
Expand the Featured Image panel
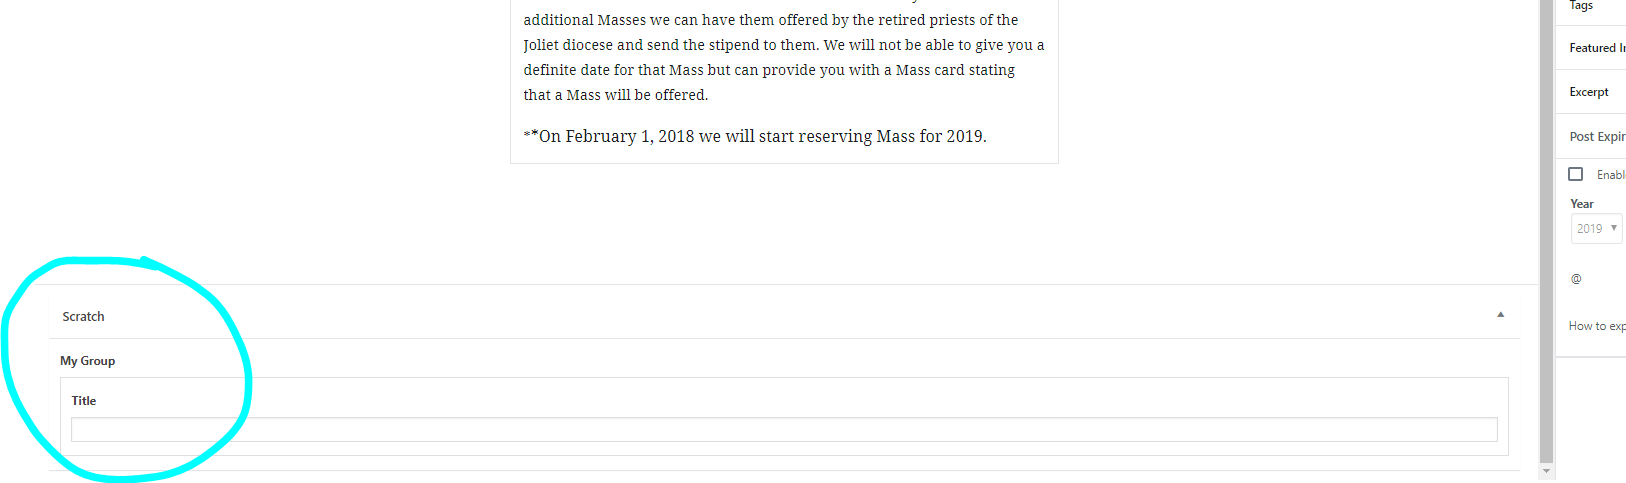coord(1596,48)
